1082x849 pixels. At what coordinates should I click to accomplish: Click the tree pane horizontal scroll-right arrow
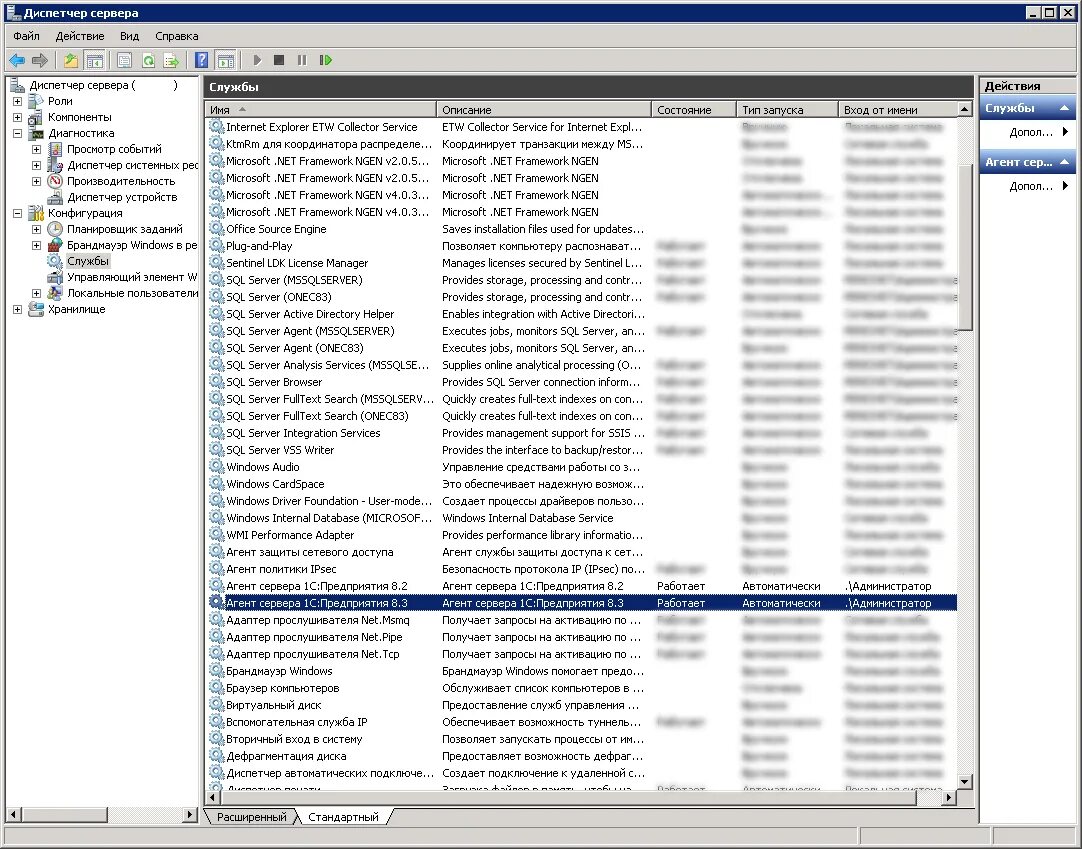pyautogui.click(x=190, y=814)
